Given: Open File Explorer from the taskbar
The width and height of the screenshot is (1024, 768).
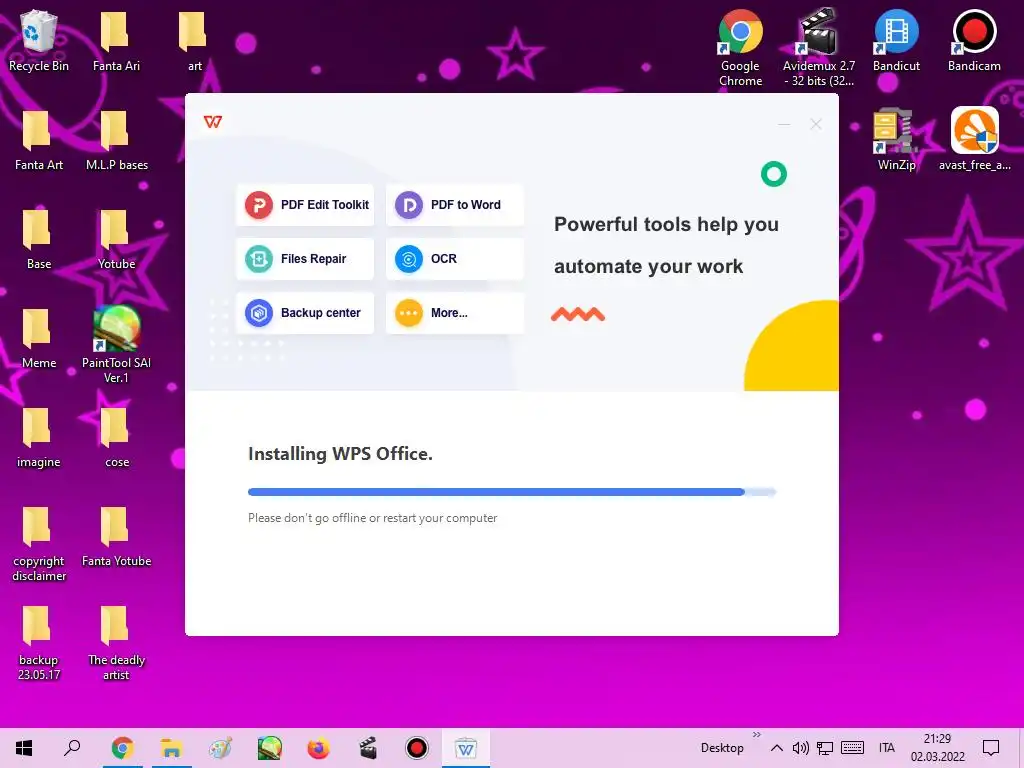Looking at the screenshot, I should pyautogui.click(x=172, y=748).
